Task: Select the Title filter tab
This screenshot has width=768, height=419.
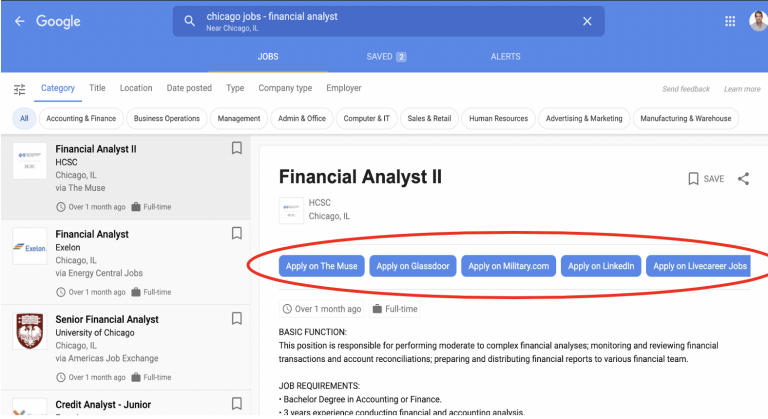Action: (97, 88)
